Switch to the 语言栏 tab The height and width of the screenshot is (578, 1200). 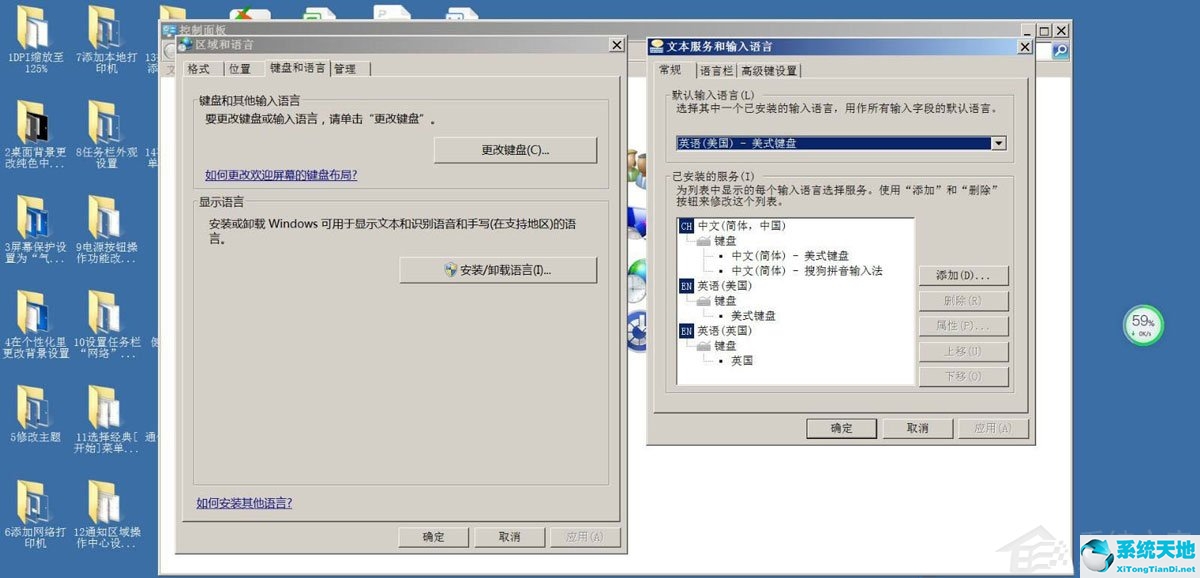(x=715, y=69)
